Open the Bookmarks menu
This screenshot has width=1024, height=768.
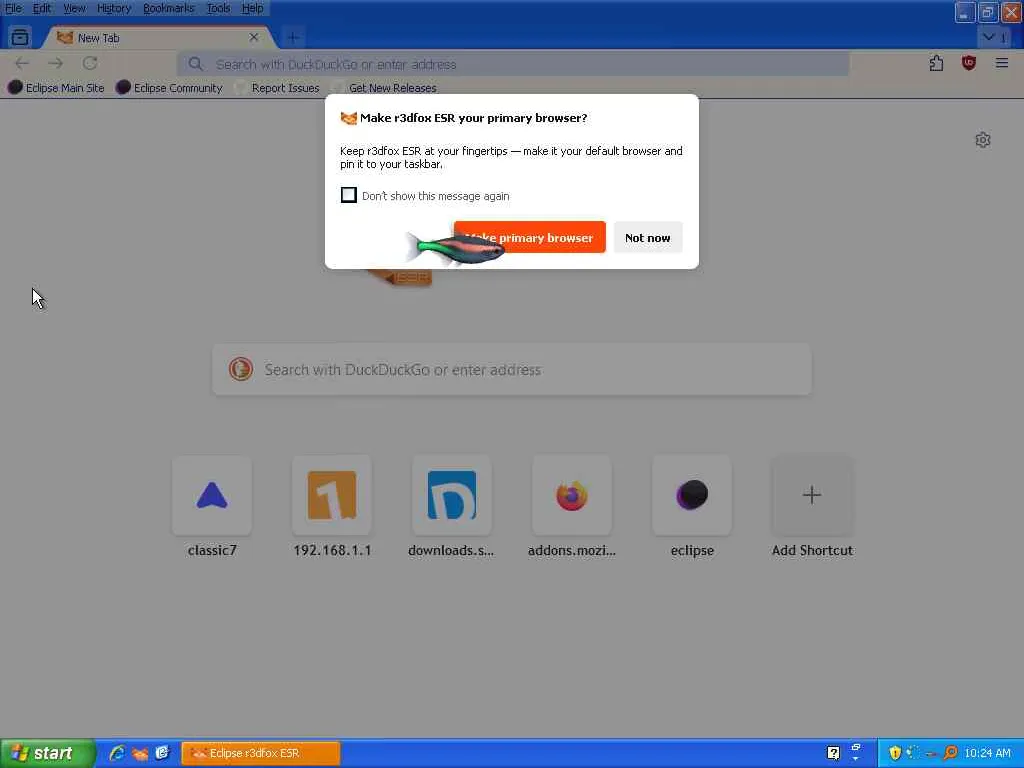point(168,8)
